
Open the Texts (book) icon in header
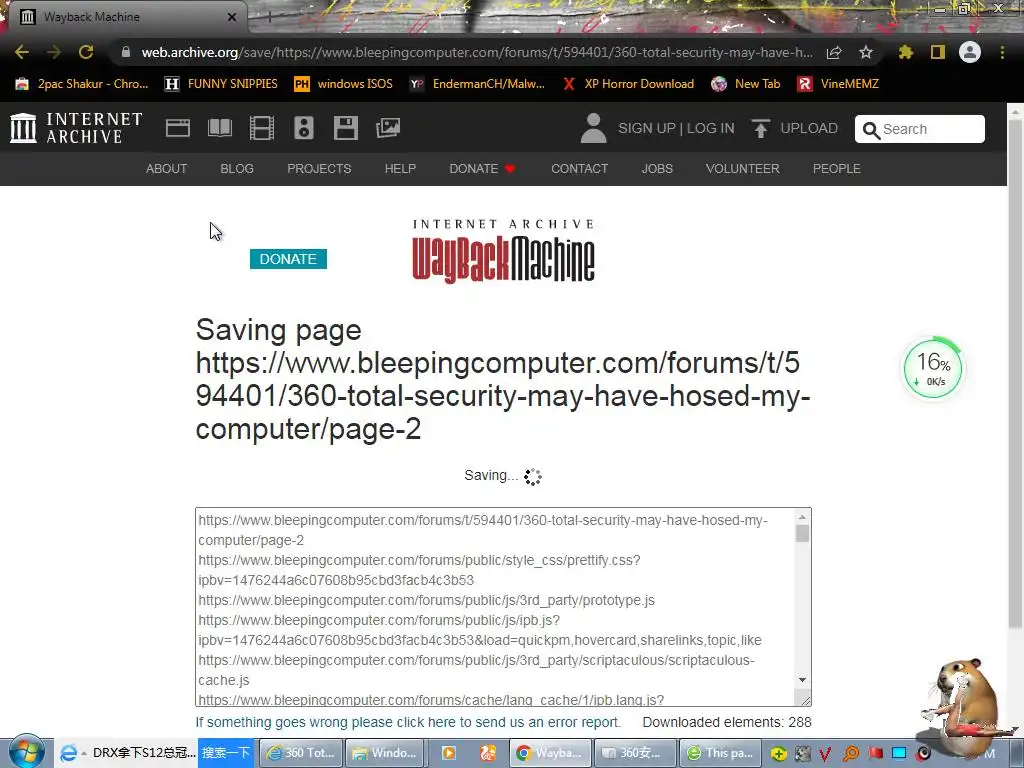pos(220,128)
